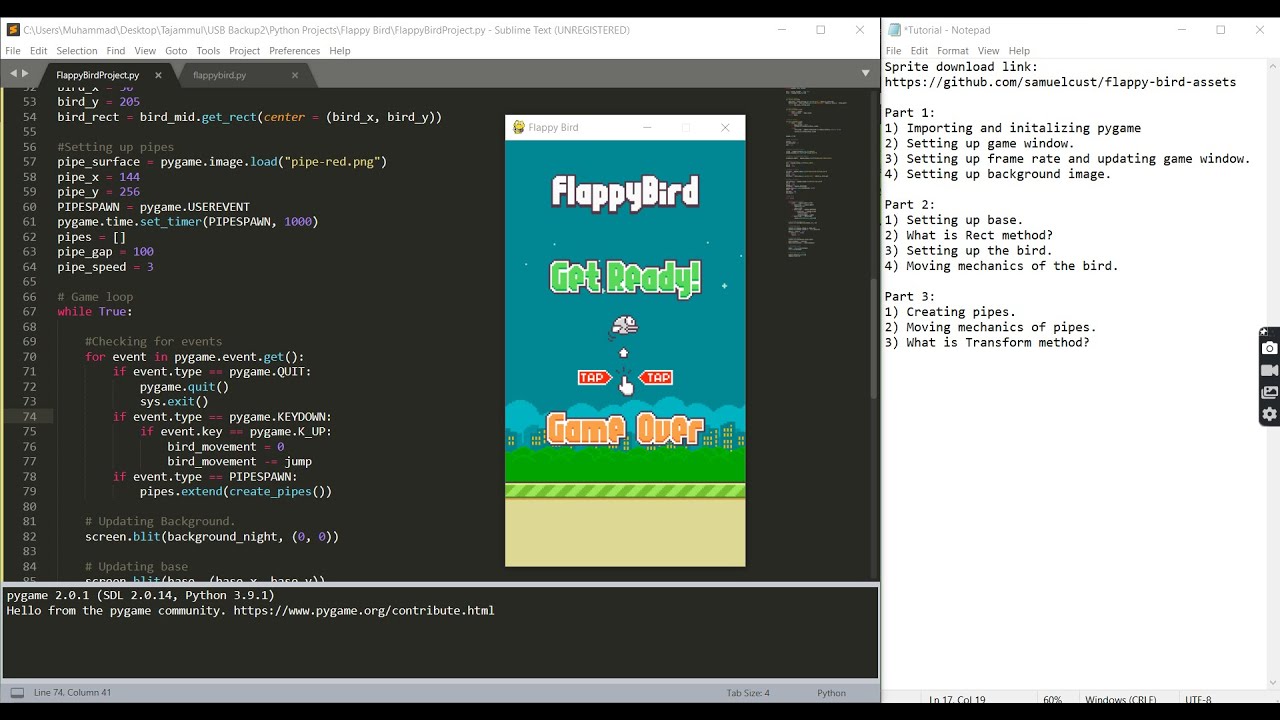Click pygame.org contribute URL in console output
1280x720 pixels.
[x=364, y=610]
